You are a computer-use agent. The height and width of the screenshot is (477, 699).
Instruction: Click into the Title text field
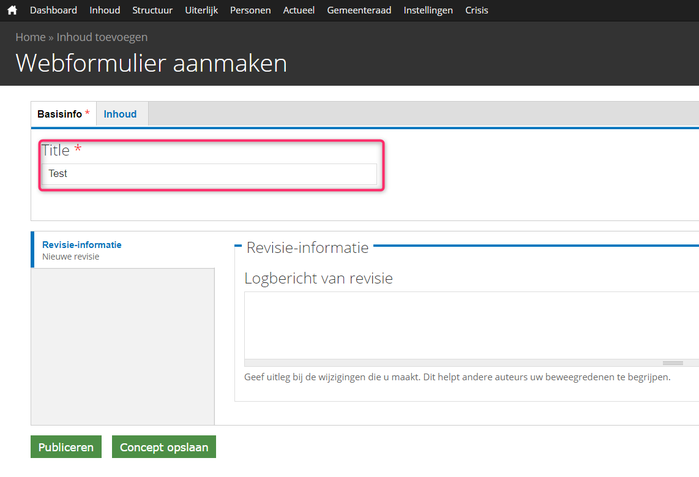click(x=211, y=174)
